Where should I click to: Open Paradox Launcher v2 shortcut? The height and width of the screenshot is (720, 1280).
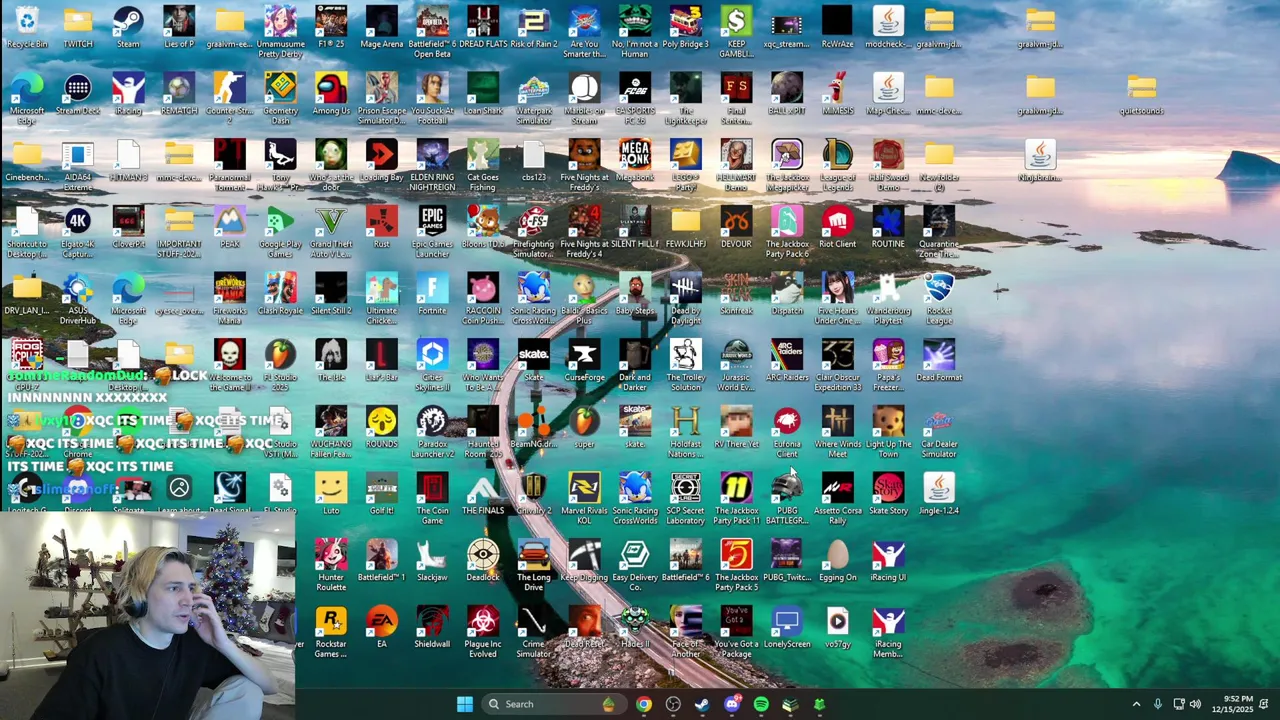coord(432,432)
